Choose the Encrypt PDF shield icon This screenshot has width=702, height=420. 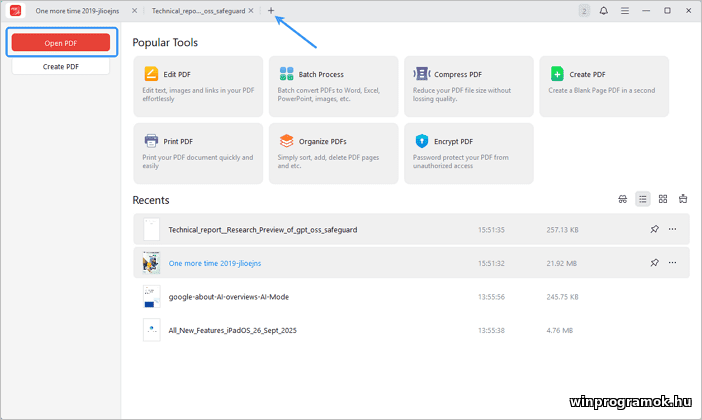(x=422, y=141)
